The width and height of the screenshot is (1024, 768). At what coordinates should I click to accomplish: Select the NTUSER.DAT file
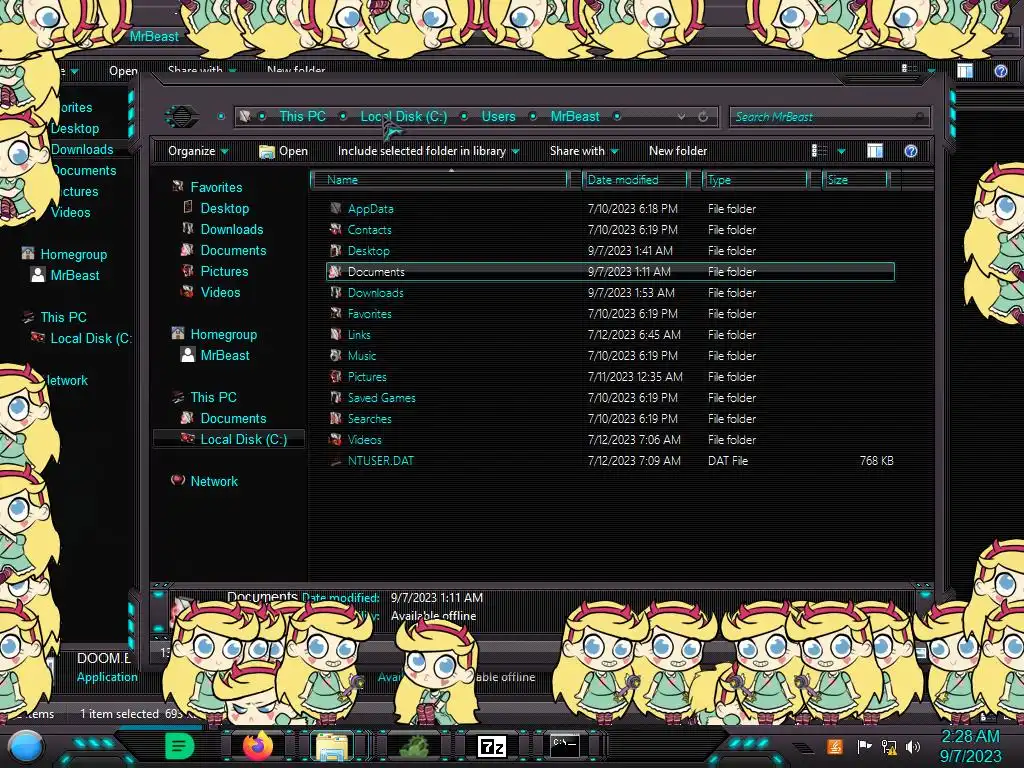[x=381, y=460]
